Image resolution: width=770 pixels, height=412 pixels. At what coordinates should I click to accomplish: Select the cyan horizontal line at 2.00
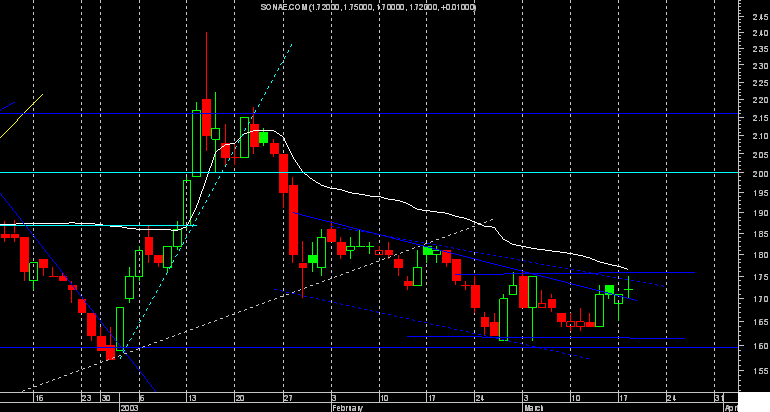tap(368, 172)
